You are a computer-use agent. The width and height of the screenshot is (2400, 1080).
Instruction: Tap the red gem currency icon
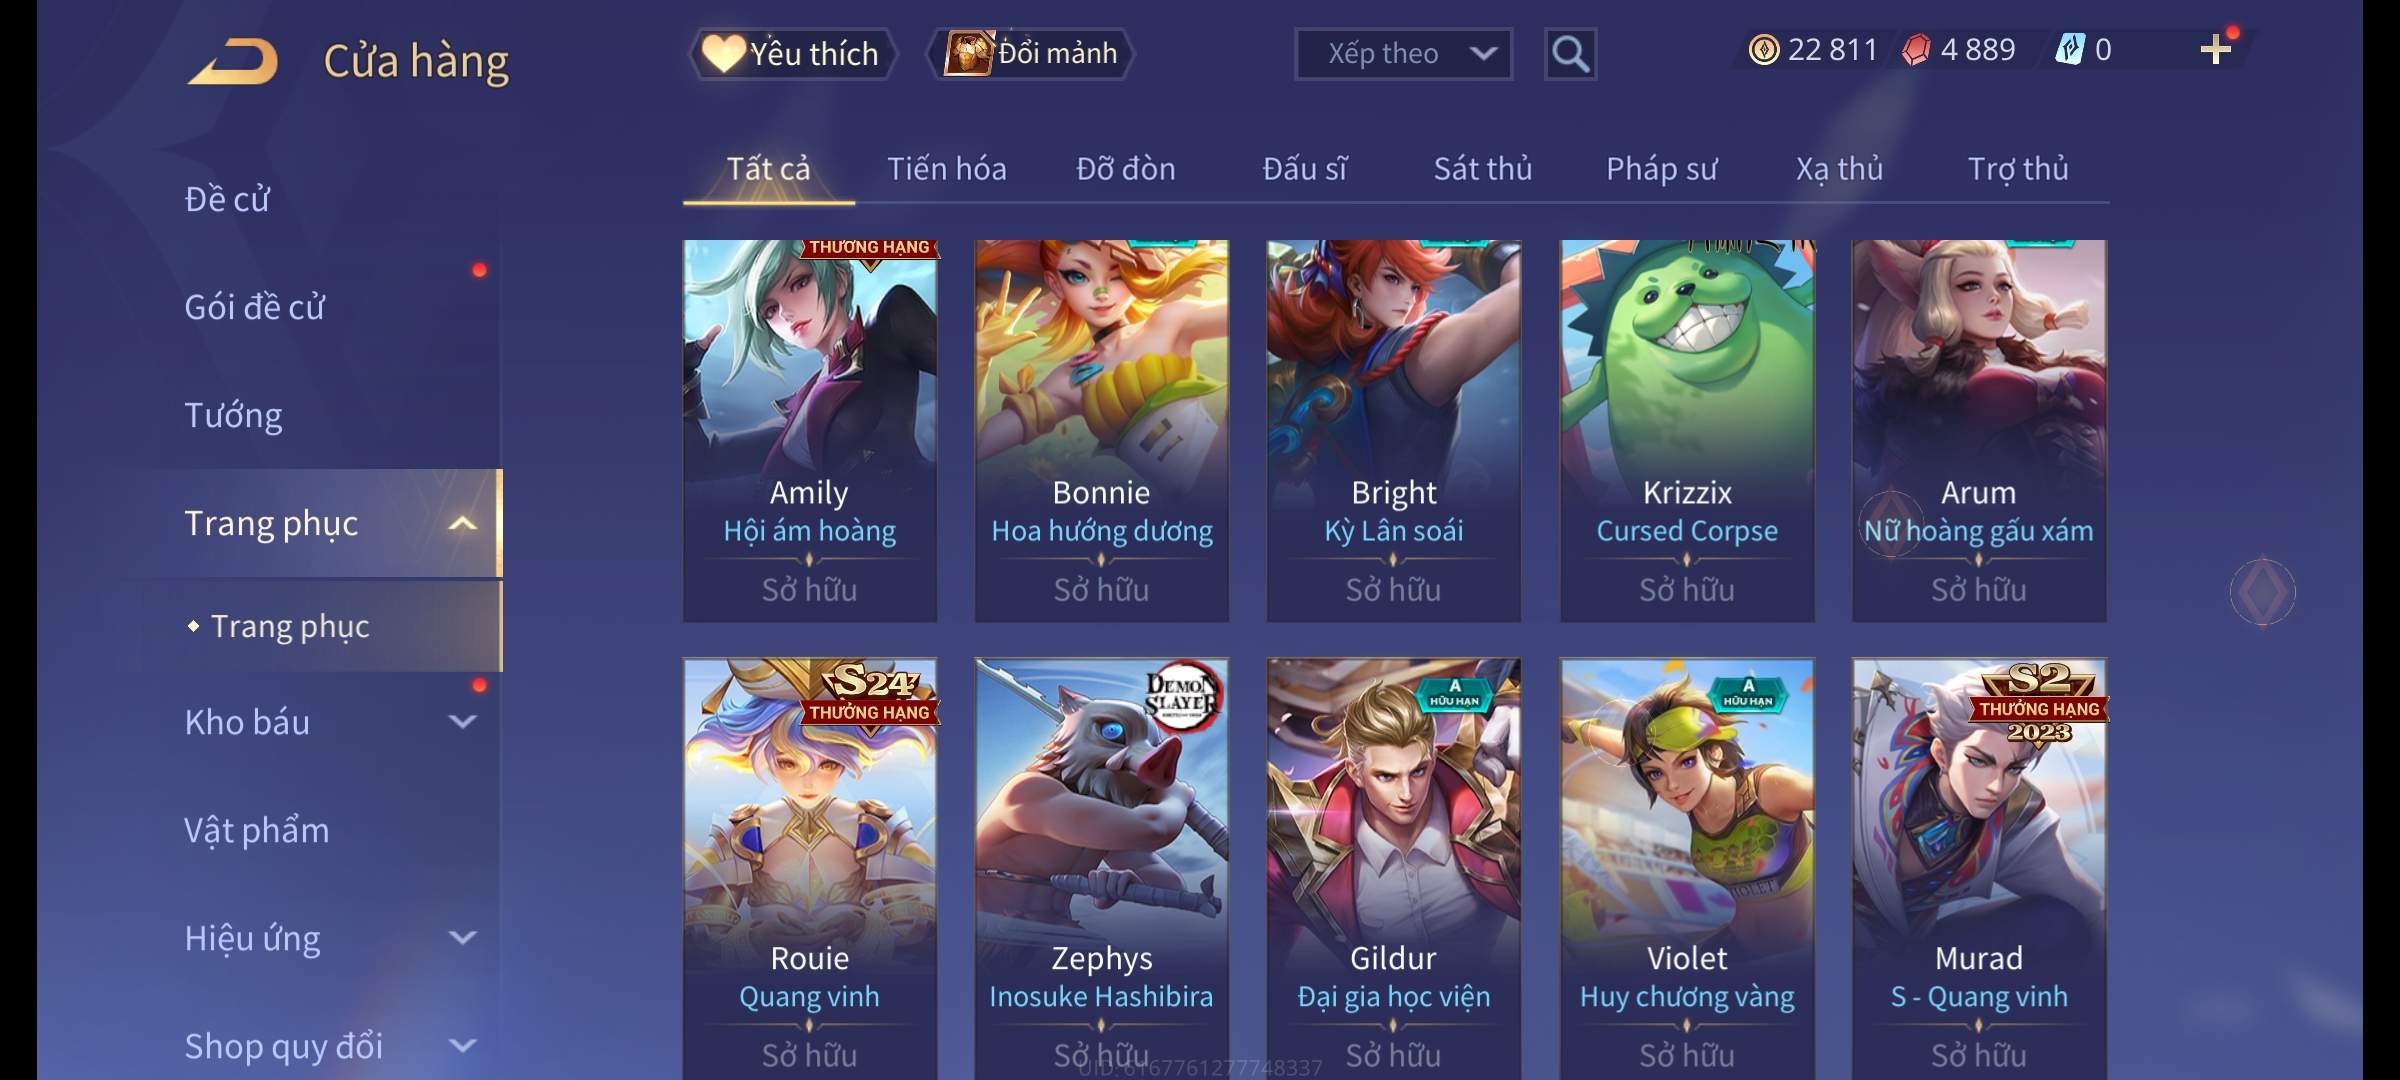pos(1916,50)
